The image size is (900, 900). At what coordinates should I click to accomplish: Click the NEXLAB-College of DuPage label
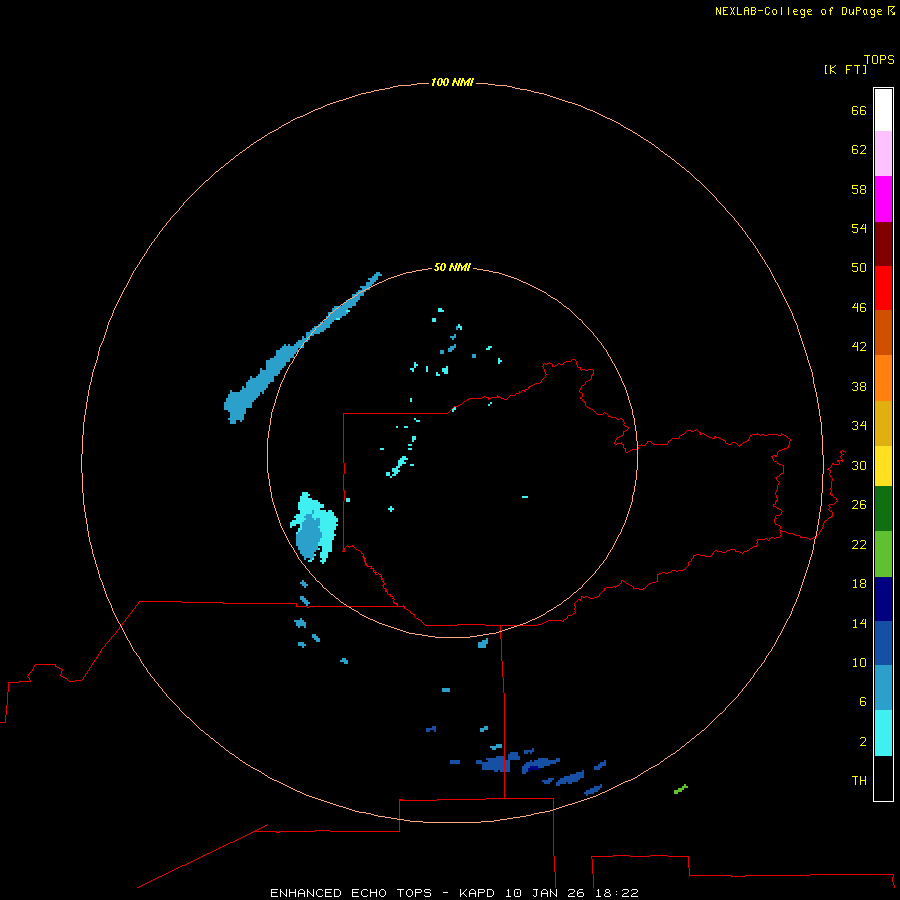798,11
